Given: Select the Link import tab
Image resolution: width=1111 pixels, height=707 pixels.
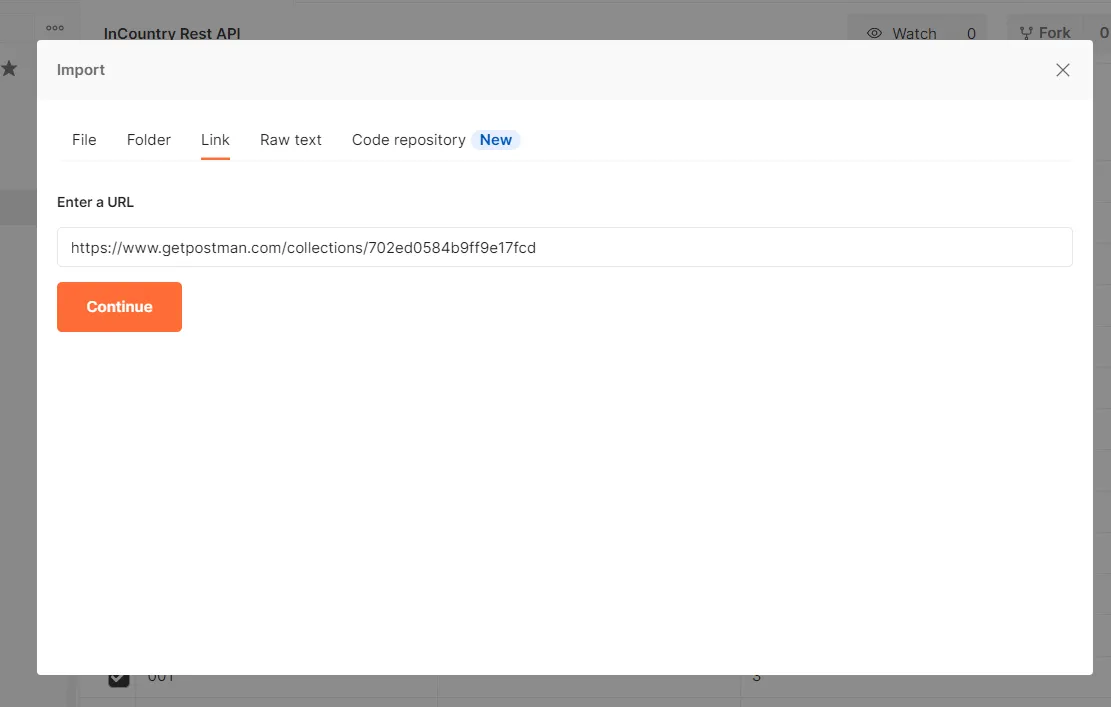Looking at the screenshot, I should [x=215, y=140].
